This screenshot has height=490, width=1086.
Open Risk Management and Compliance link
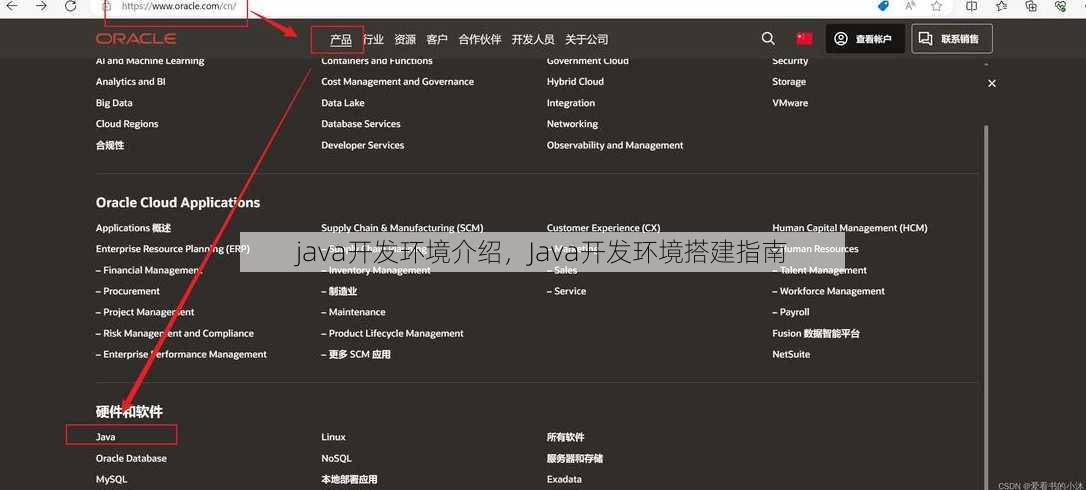tap(175, 333)
